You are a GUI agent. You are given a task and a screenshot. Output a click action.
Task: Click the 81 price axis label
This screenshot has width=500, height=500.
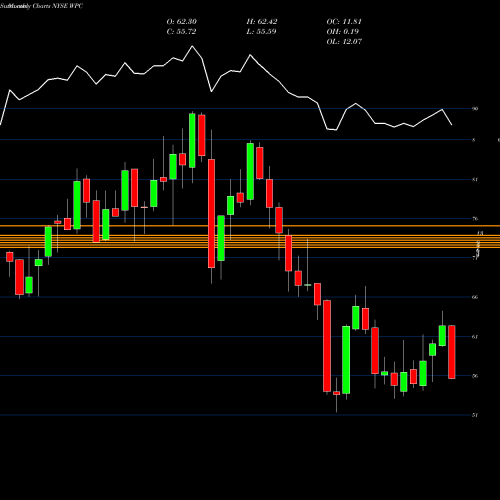475,180
